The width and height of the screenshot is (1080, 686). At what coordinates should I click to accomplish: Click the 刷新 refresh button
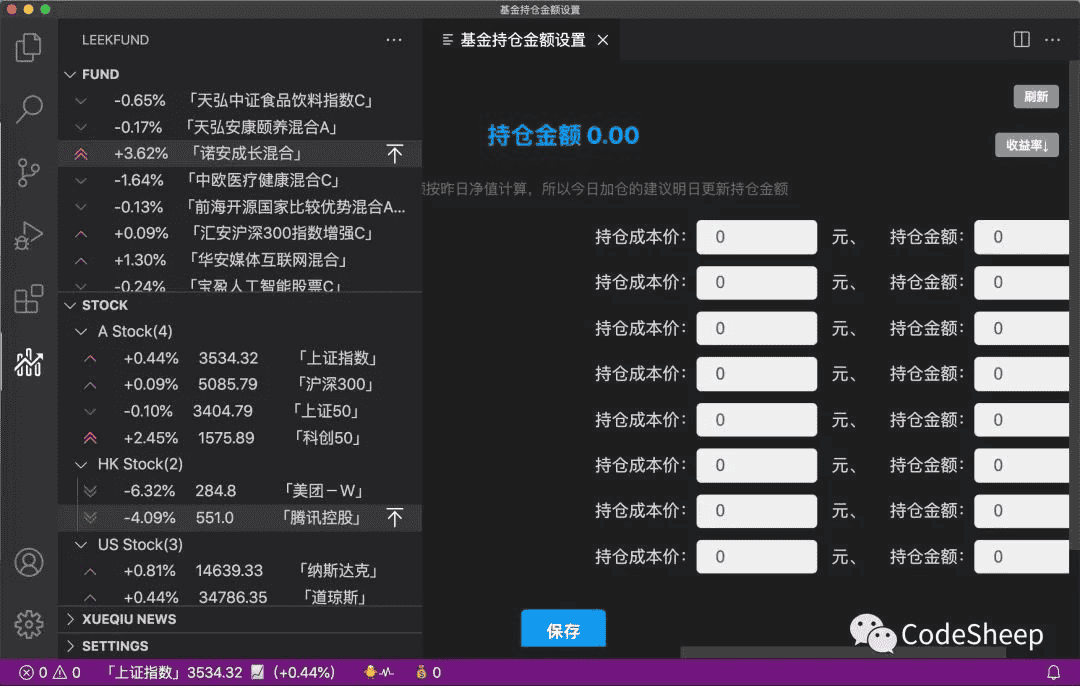1036,96
